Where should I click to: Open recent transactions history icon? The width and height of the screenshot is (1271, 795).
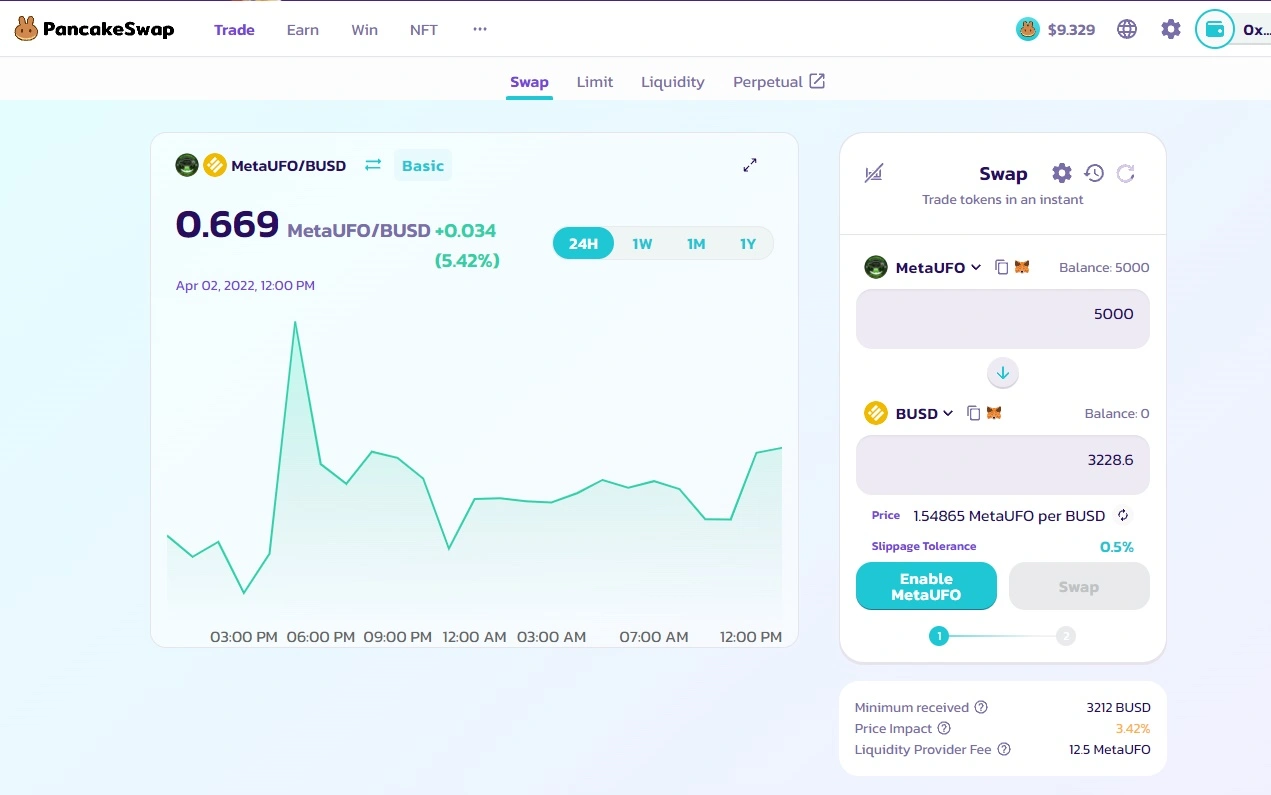click(x=1094, y=173)
